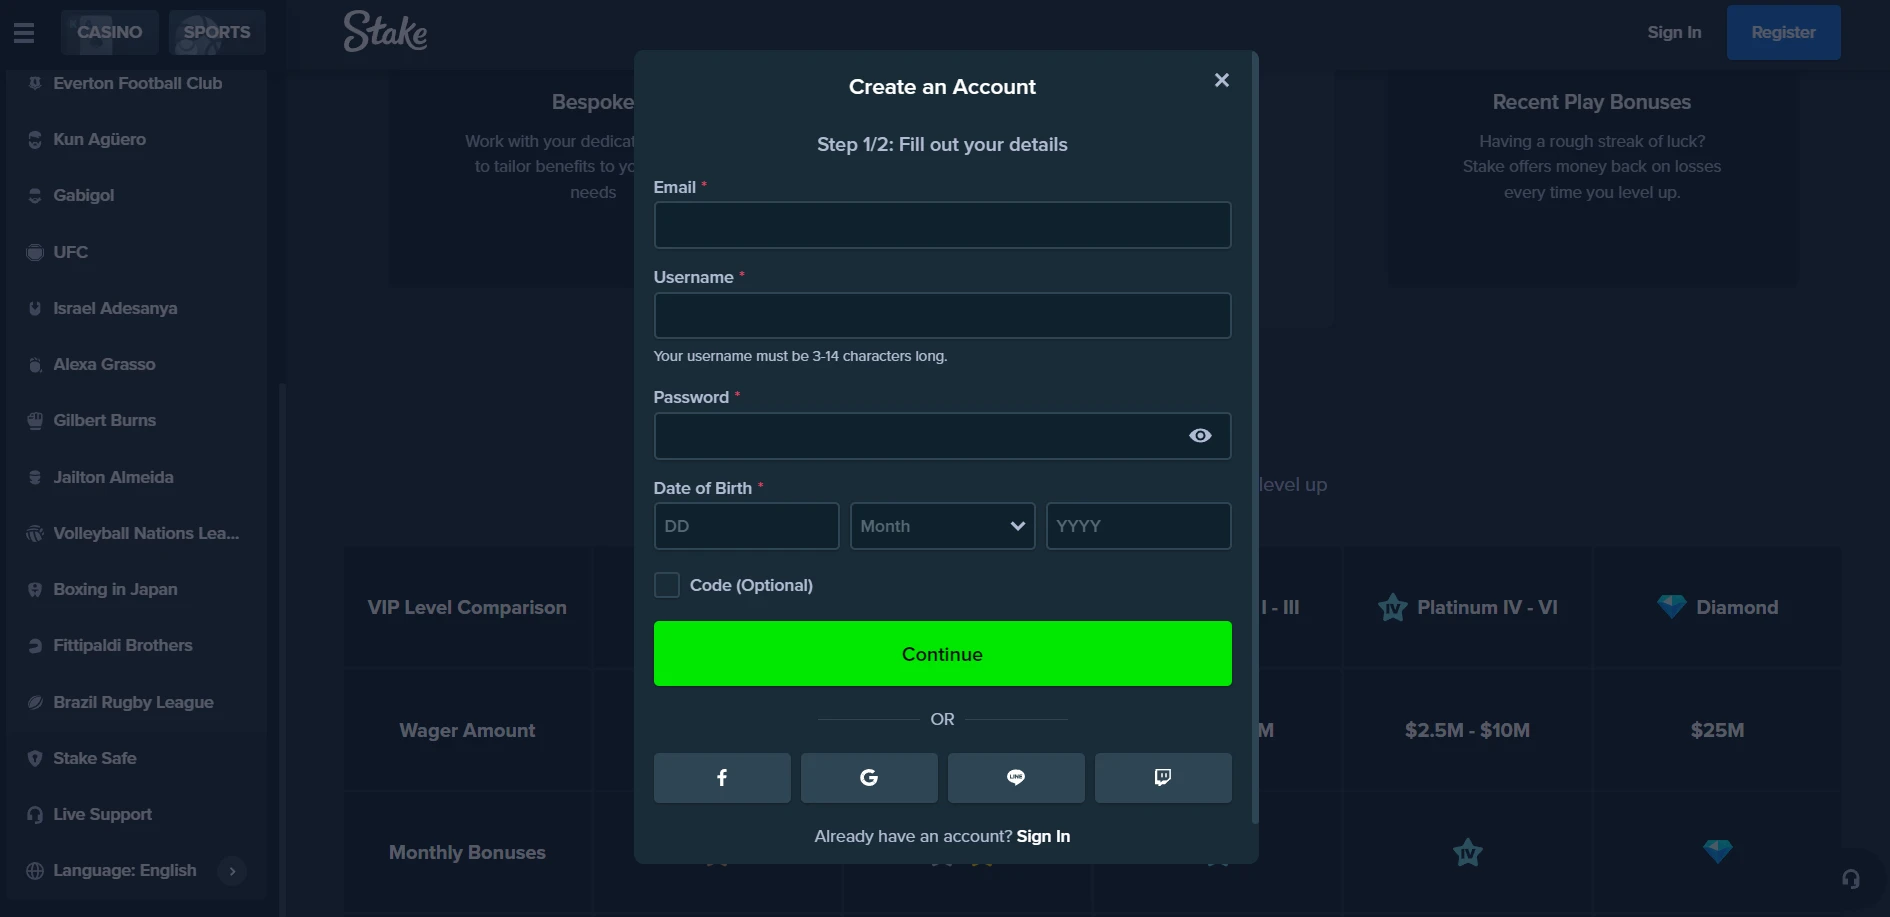Click the "Wager Amount" row label
1890x917 pixels.
click(x=467, y=730)
